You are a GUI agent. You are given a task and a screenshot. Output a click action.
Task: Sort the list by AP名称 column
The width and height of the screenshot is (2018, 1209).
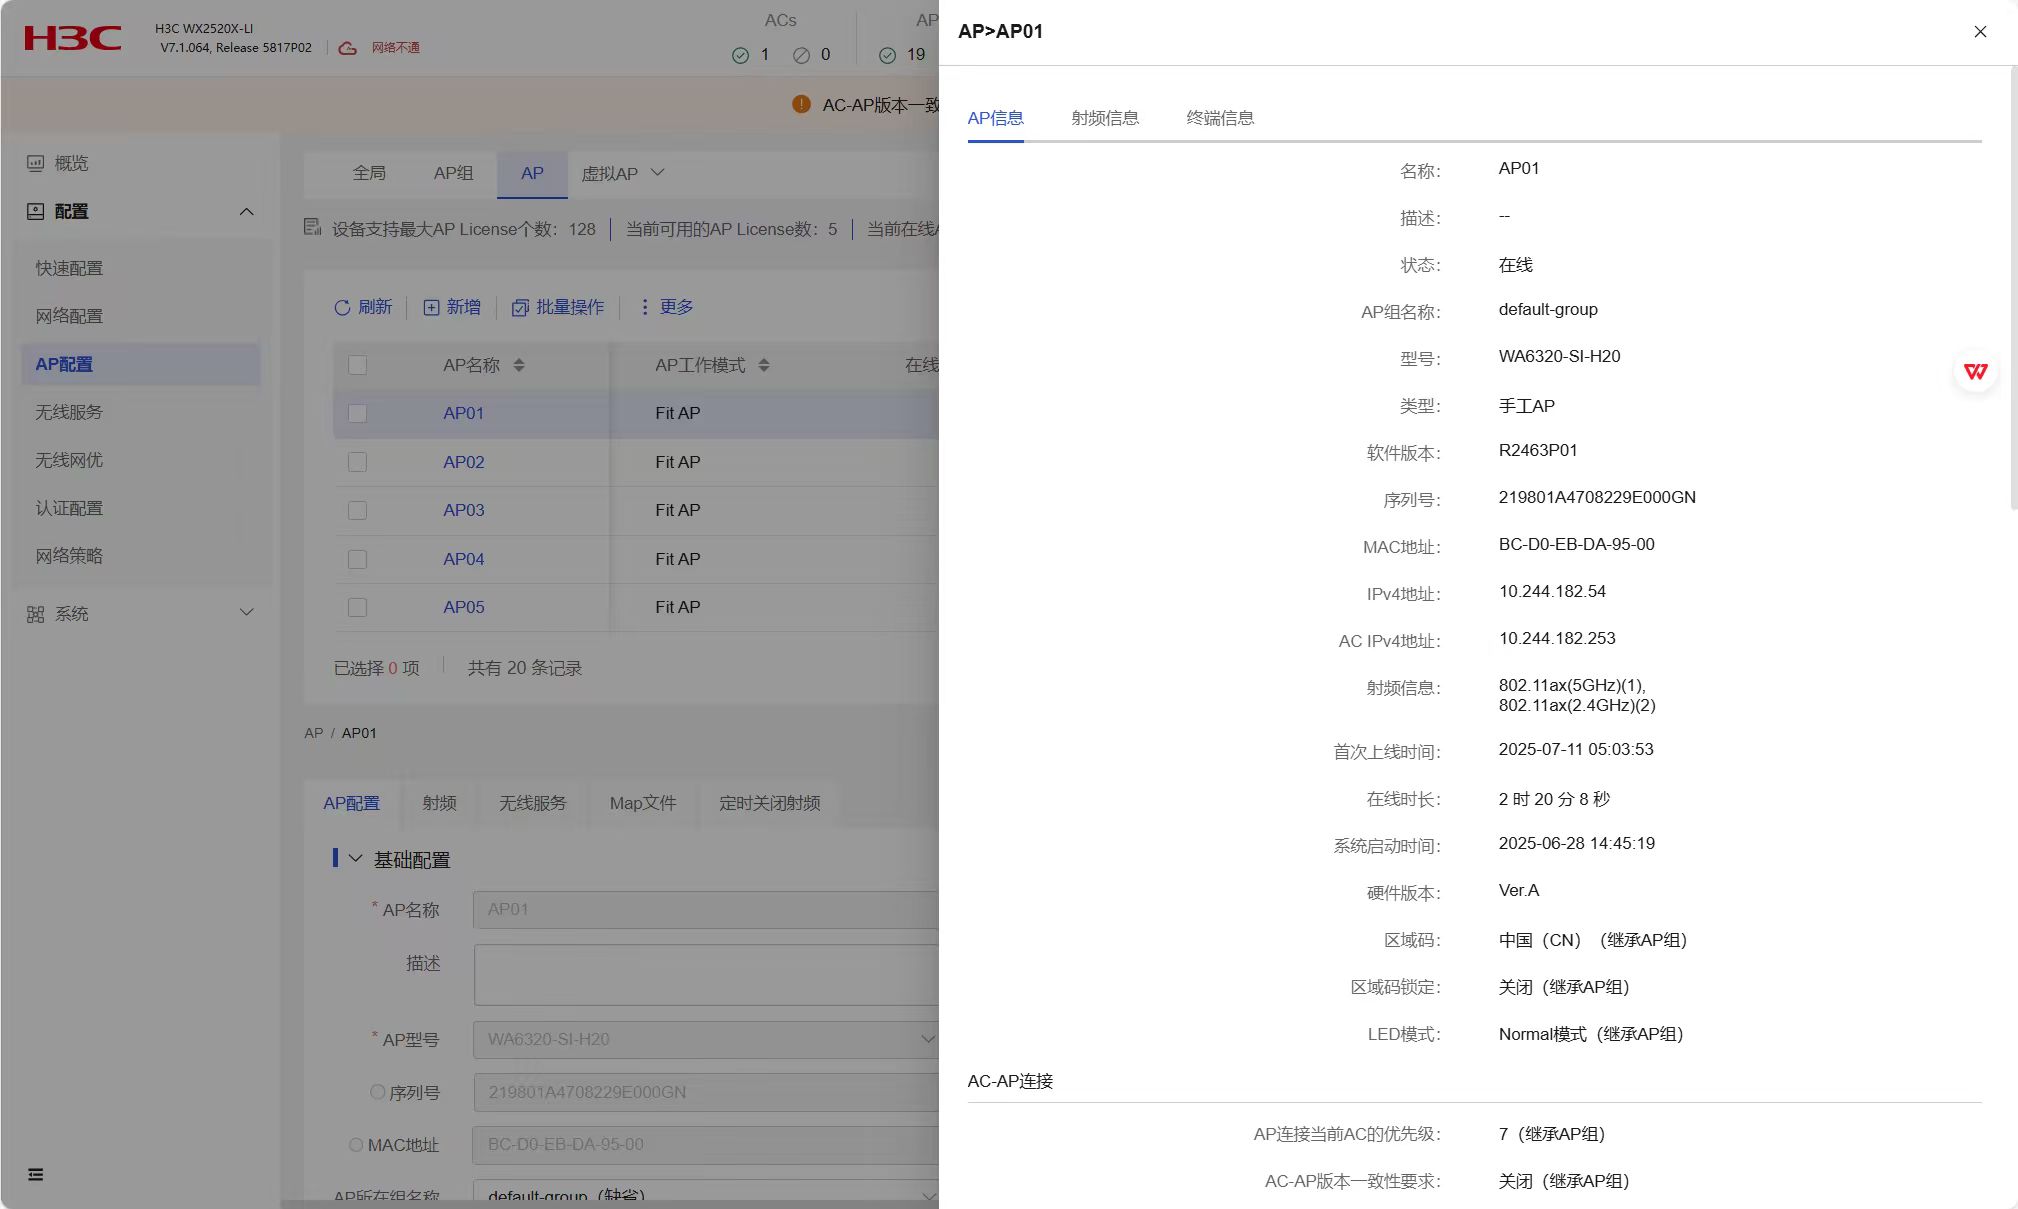pos(519,365)
